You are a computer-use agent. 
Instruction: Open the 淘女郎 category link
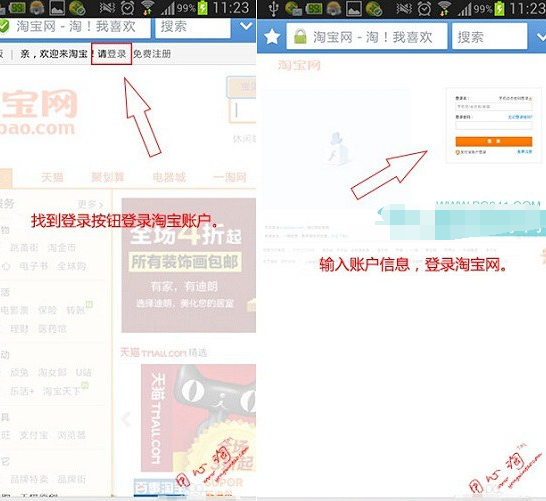52,373
